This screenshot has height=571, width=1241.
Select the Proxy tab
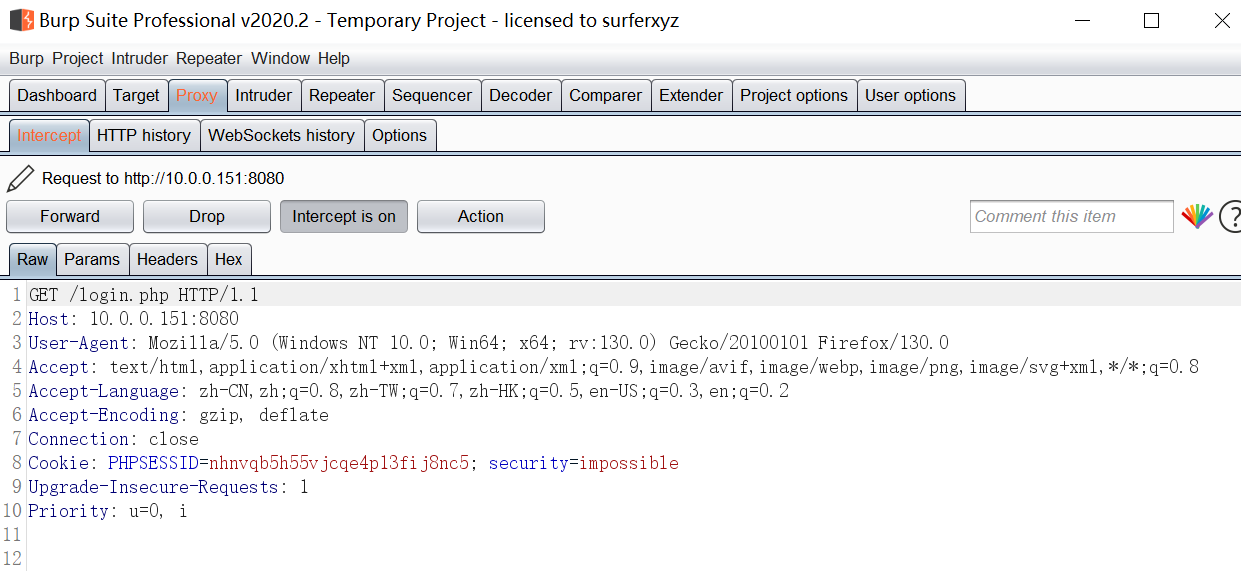tap(197, 96)
